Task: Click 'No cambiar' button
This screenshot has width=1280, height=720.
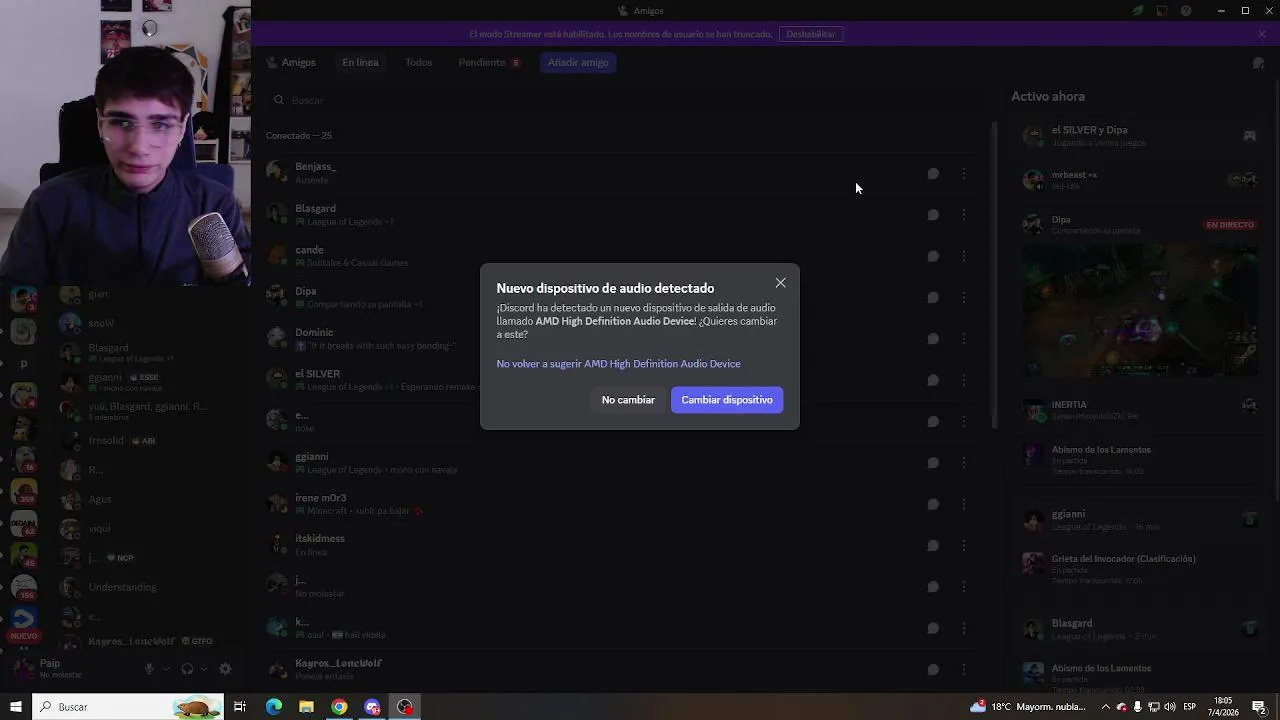Action: (x=628, y=400)
